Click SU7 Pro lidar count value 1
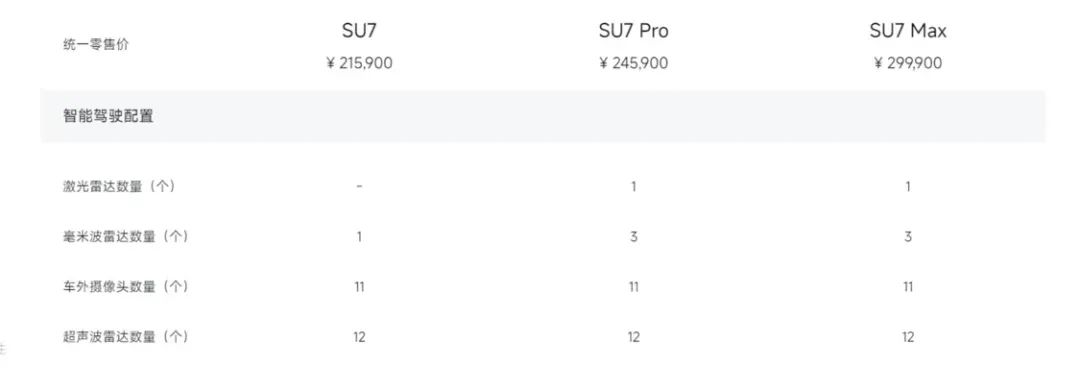1080x369 pixels. 633,187
